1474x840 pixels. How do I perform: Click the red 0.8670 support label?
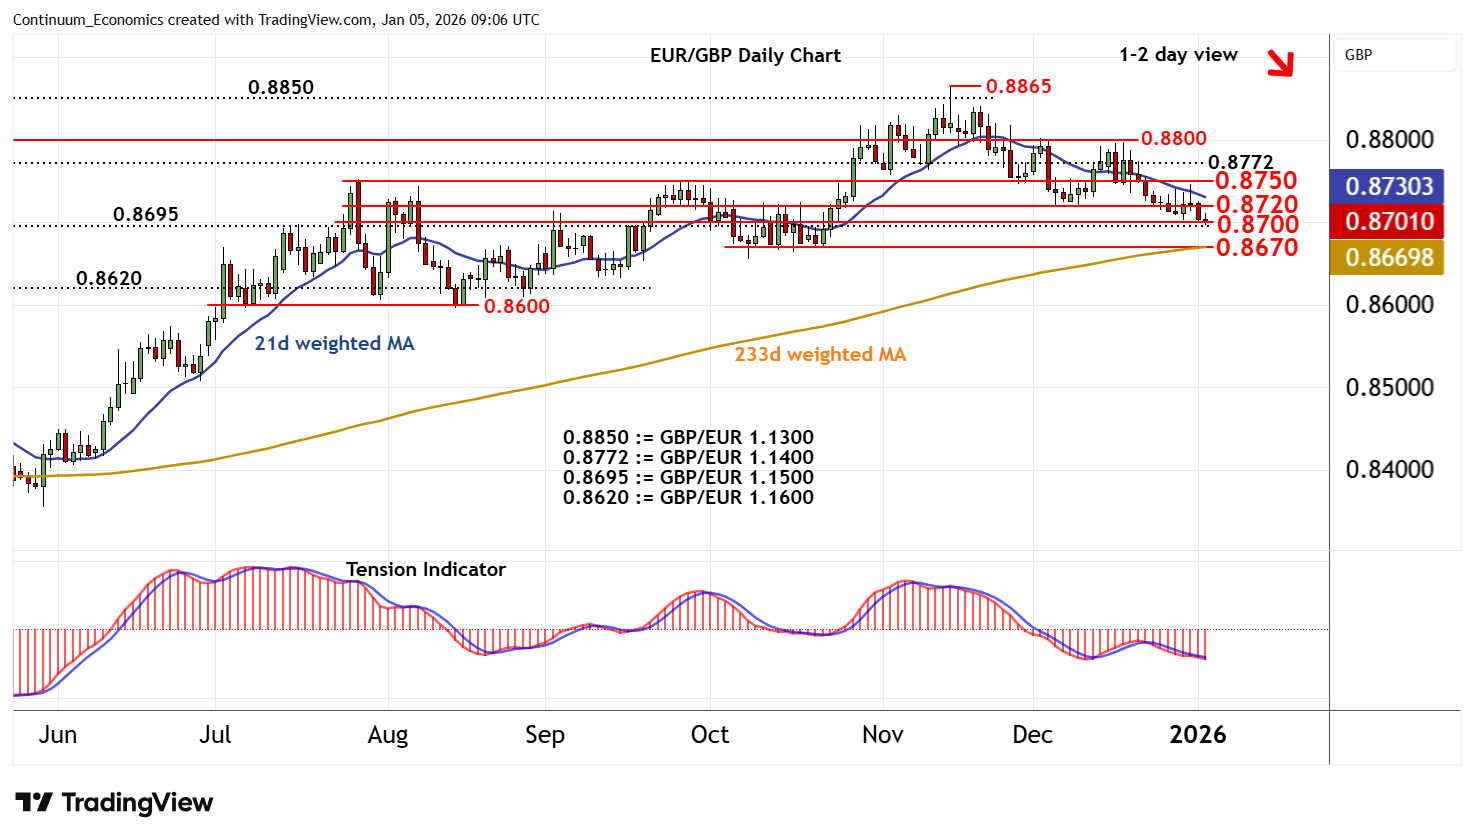(x=1256, y=247)
